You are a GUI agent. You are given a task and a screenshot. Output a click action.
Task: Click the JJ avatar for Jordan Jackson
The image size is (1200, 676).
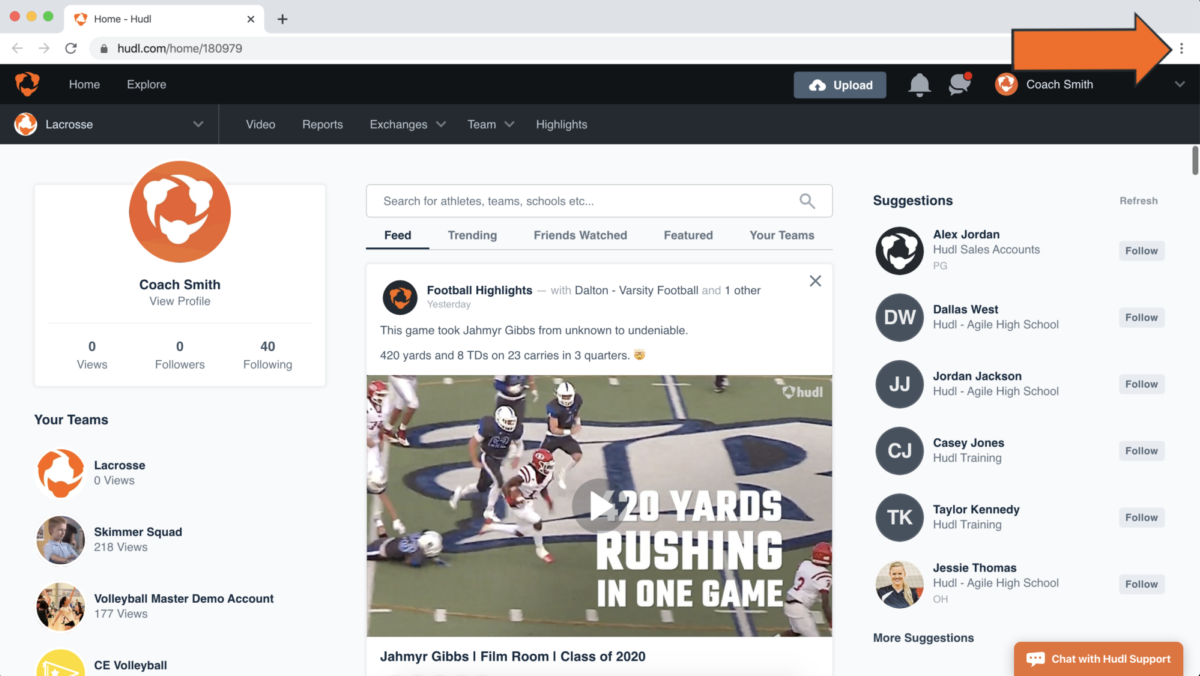tap(899, 384)
